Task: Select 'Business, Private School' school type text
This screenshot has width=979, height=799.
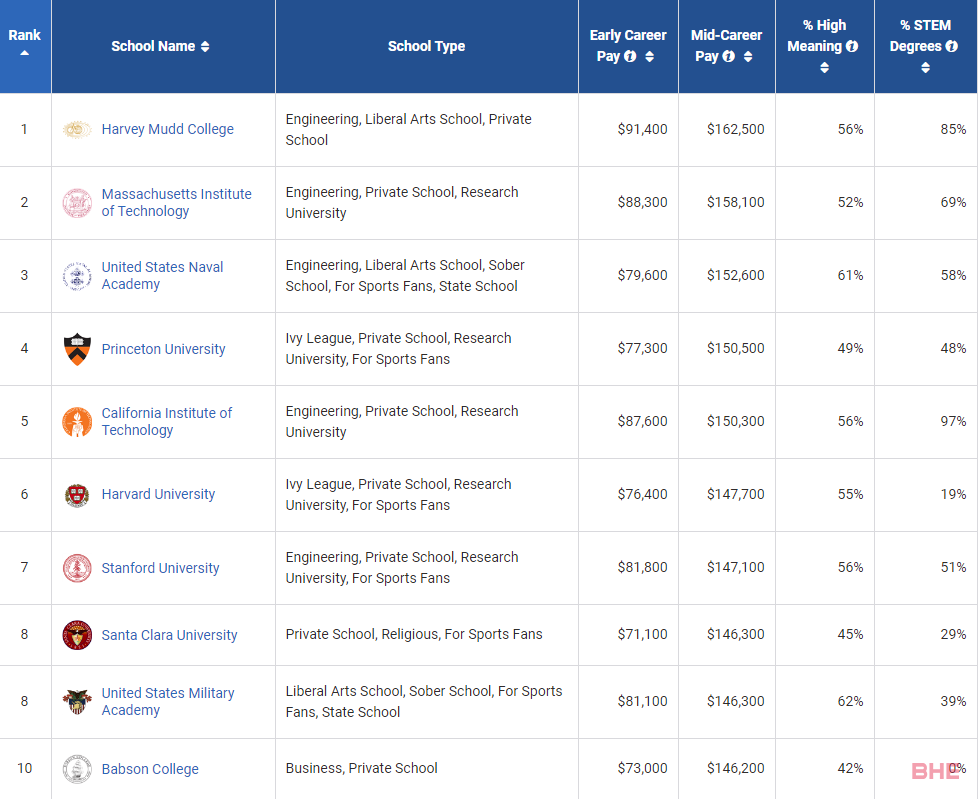Action: [362, 768]
